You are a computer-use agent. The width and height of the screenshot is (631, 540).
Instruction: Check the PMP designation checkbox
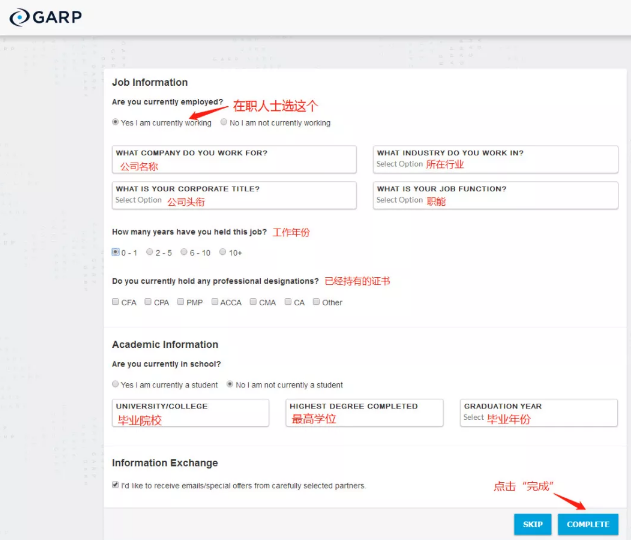point(181,302)
